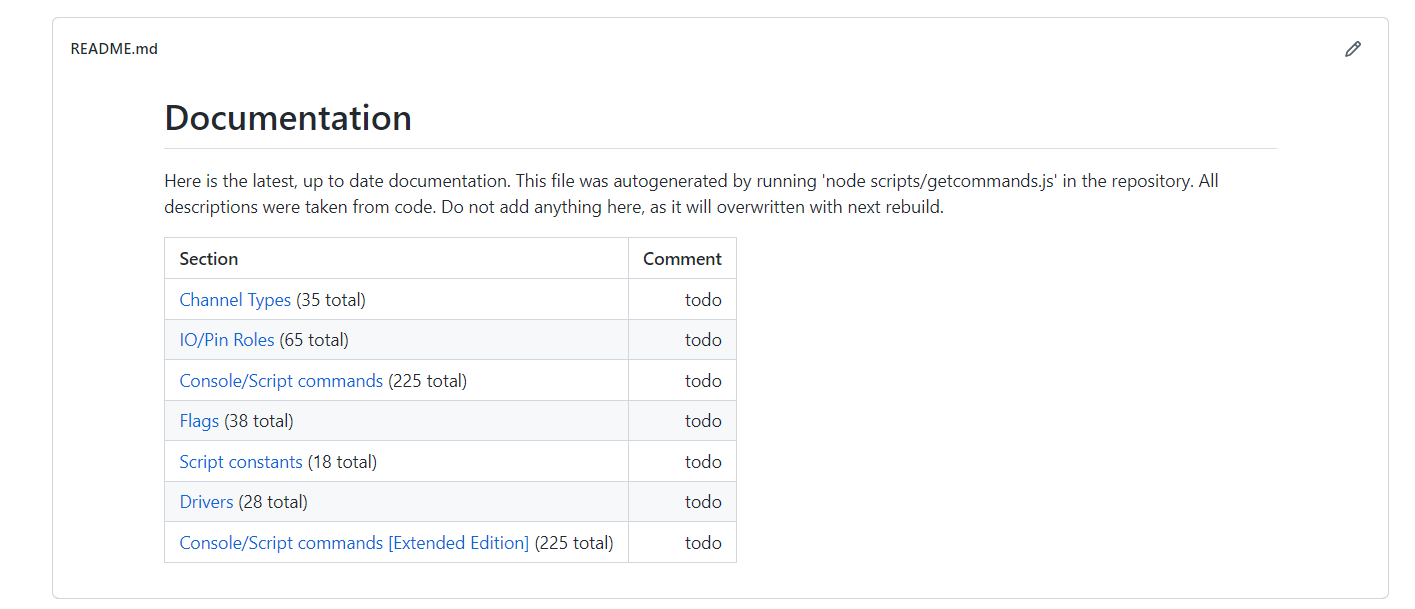Click the Documentation heading
Screen dimensions: 1415x609
(x=288, y=118)
